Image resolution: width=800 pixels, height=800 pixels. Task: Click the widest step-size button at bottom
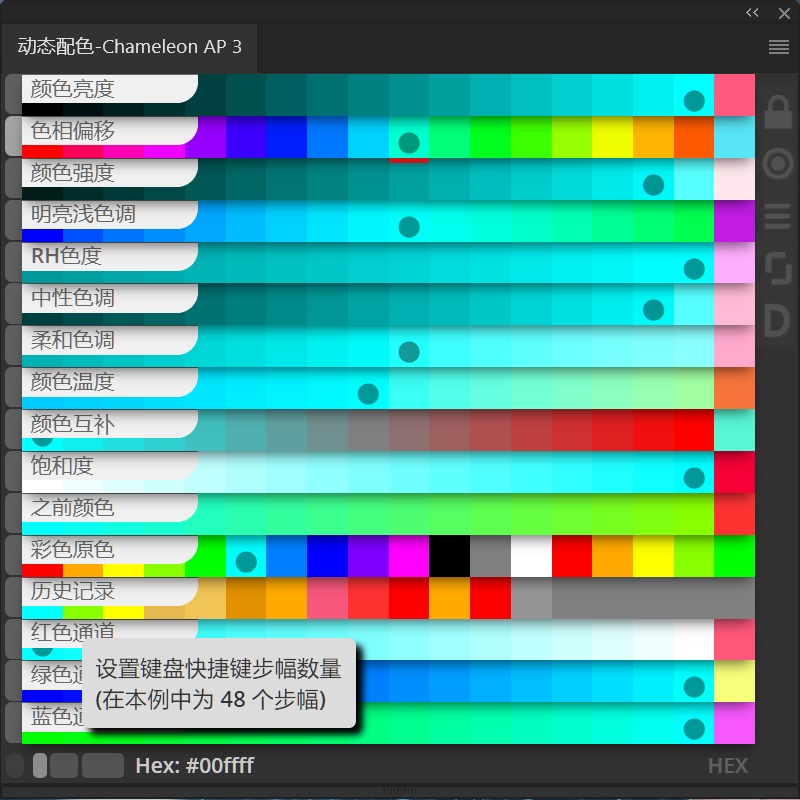[x=103, y=765]
